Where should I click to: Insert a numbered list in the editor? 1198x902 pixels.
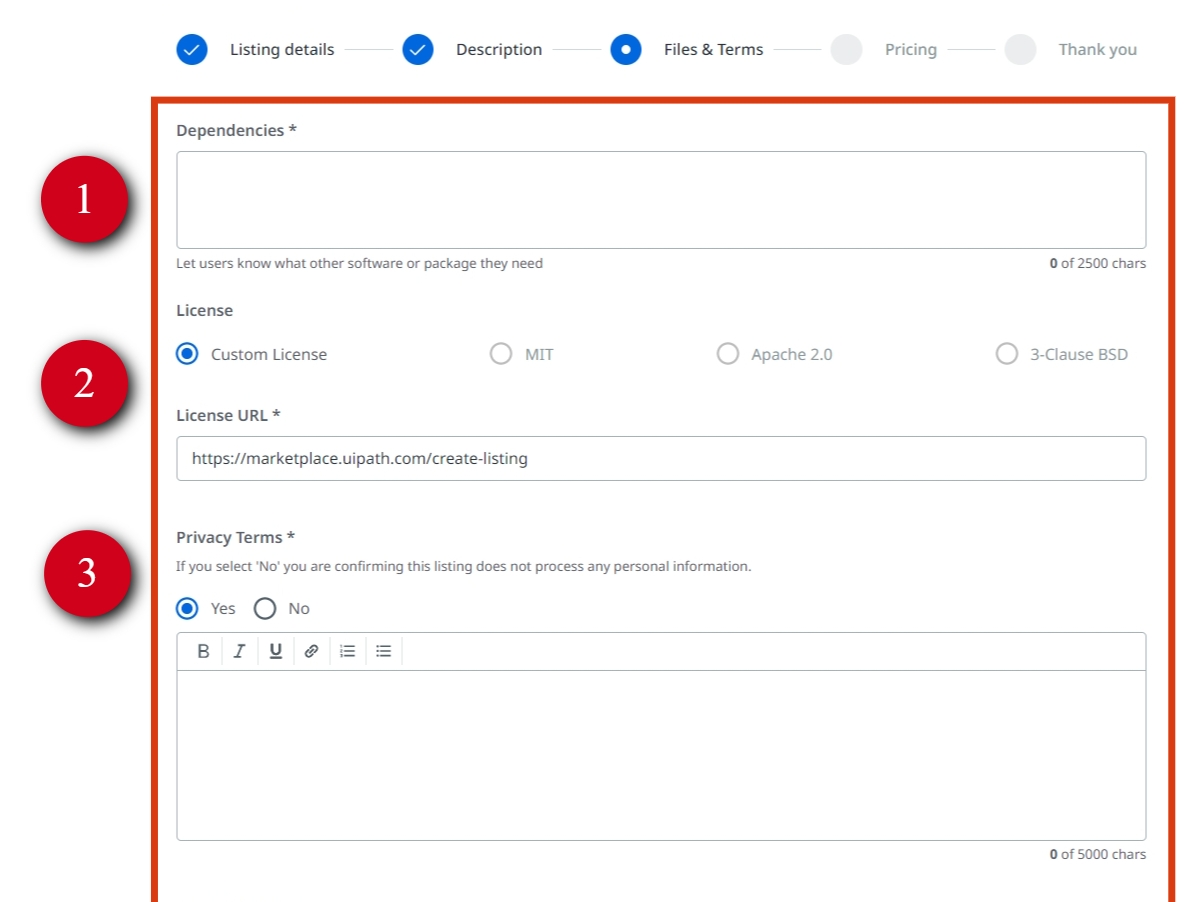tap(347, 651)
